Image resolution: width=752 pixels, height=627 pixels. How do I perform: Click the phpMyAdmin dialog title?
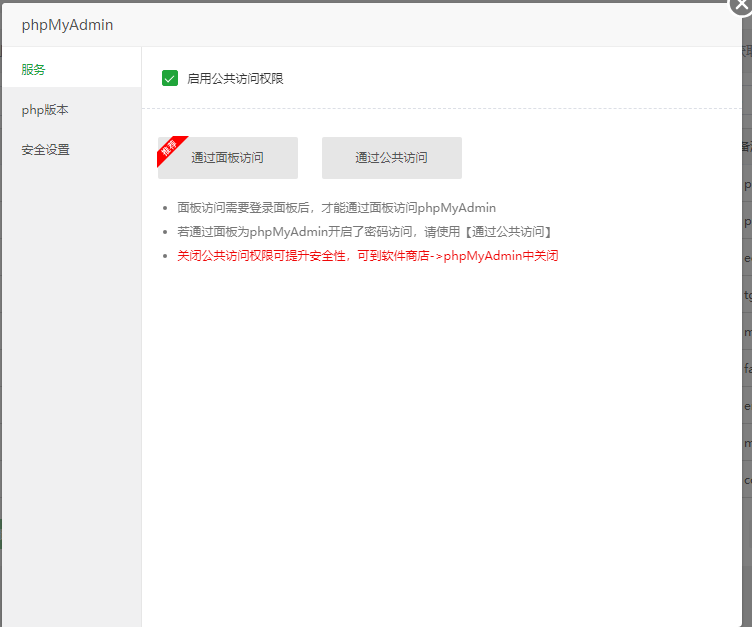(67, 25)
